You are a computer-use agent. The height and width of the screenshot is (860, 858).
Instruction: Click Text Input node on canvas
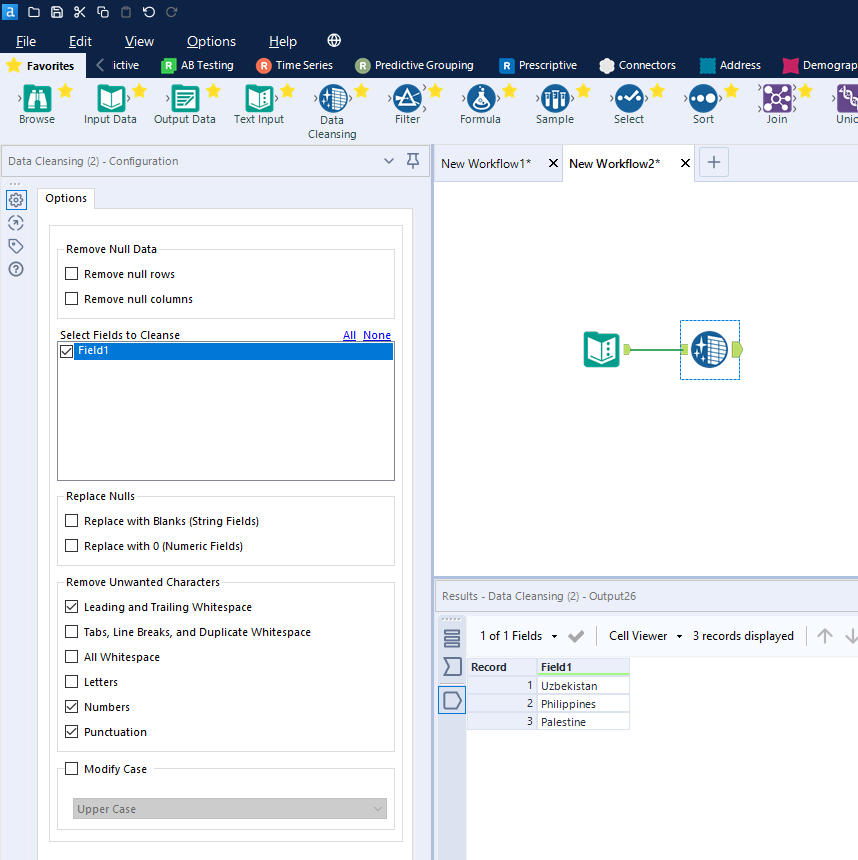(x=602, y=349)
